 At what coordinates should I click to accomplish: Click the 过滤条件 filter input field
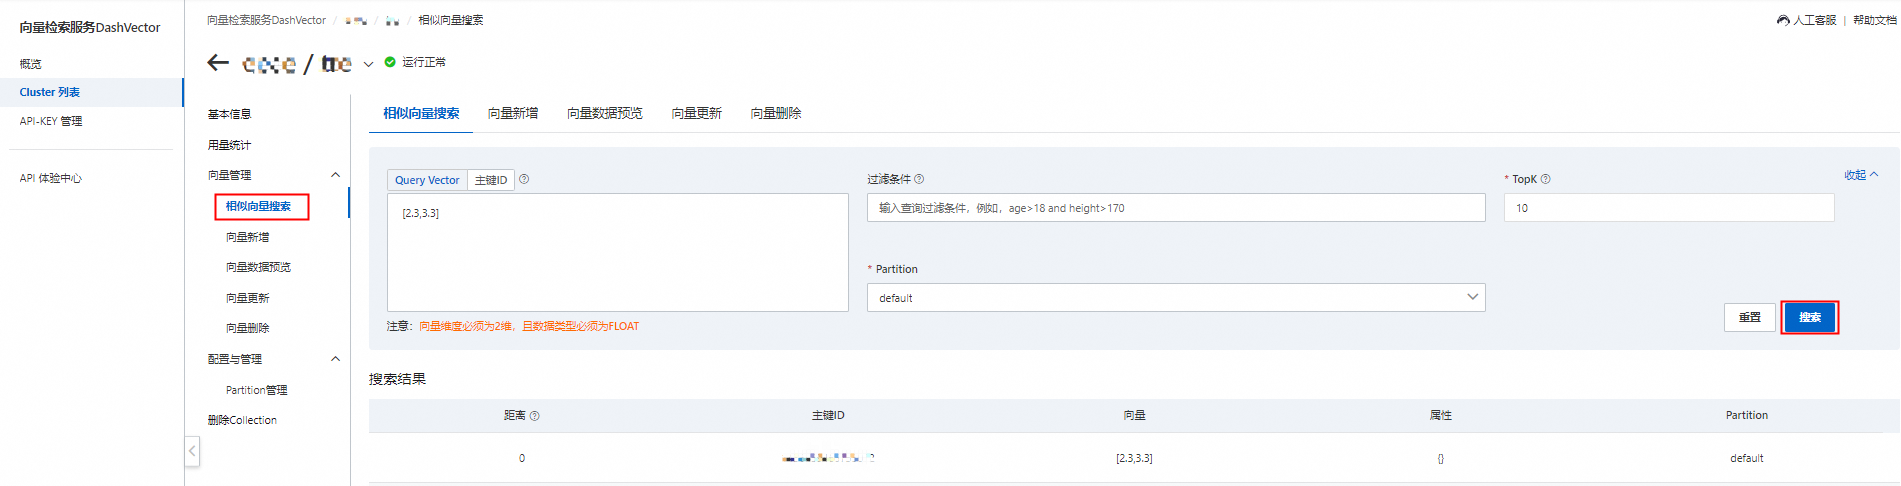click(x=1175, y=208)
